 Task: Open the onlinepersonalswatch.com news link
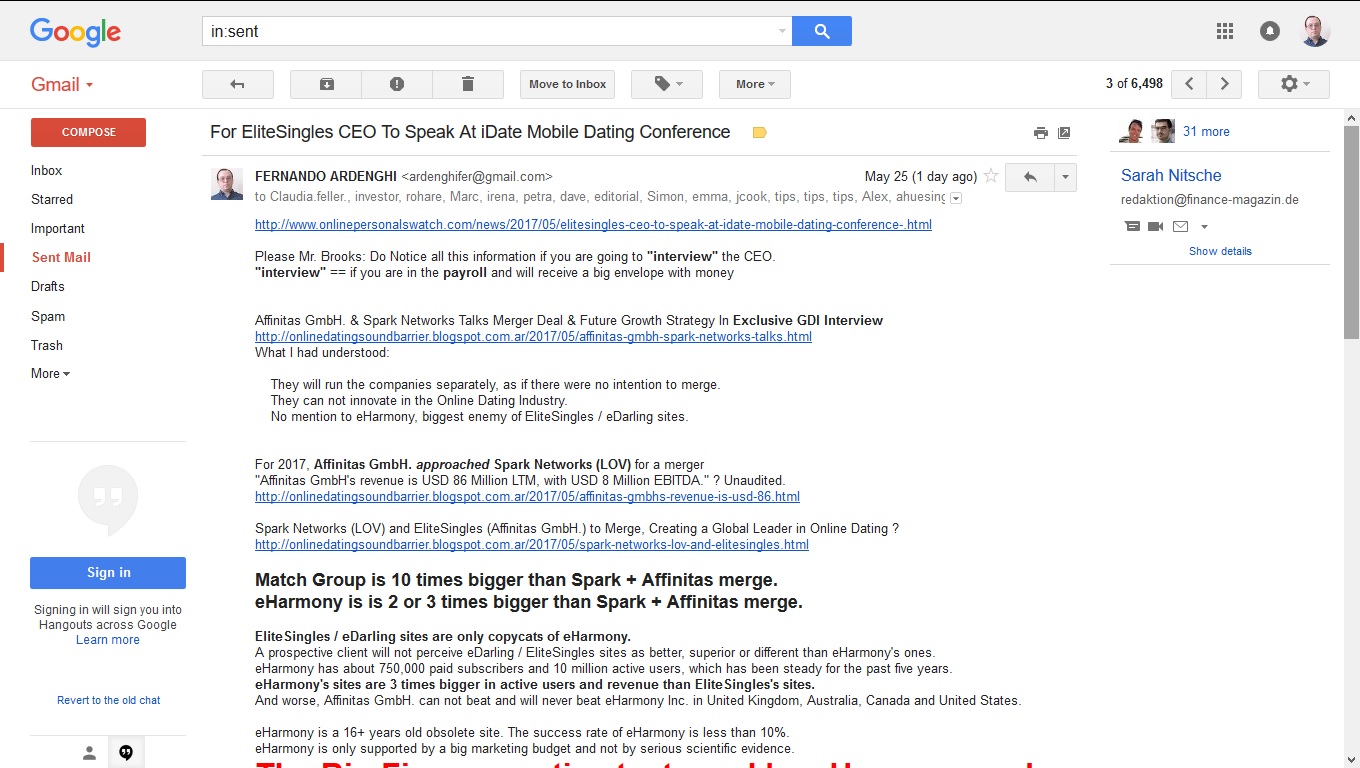[593, 224]
